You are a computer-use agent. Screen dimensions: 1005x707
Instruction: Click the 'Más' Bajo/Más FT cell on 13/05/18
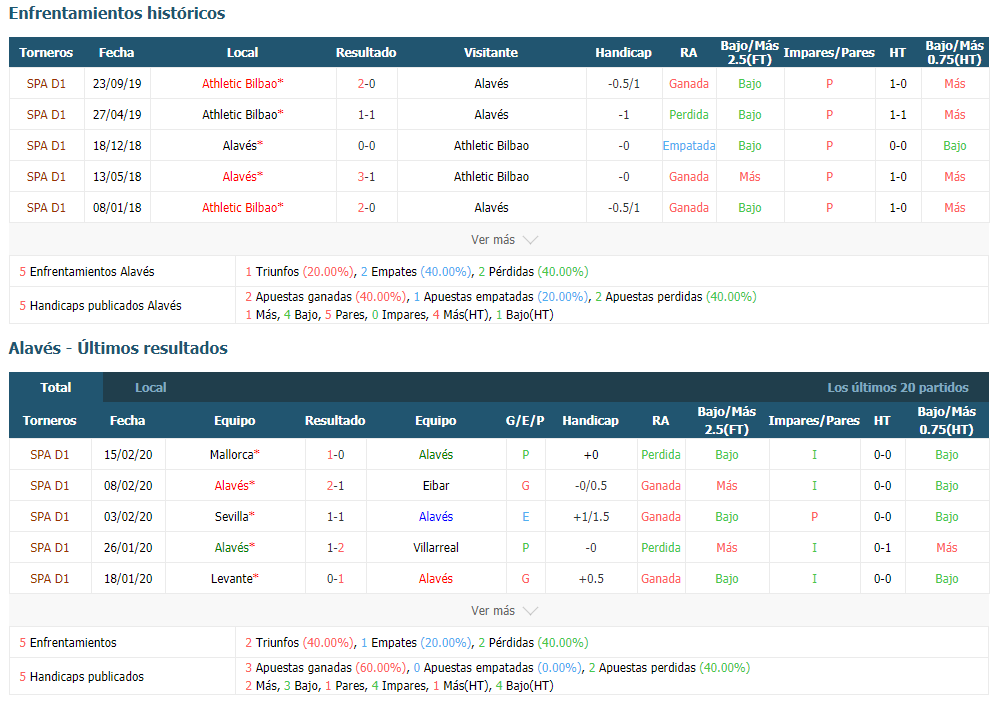pyautogui.click(x=749, y=176)
